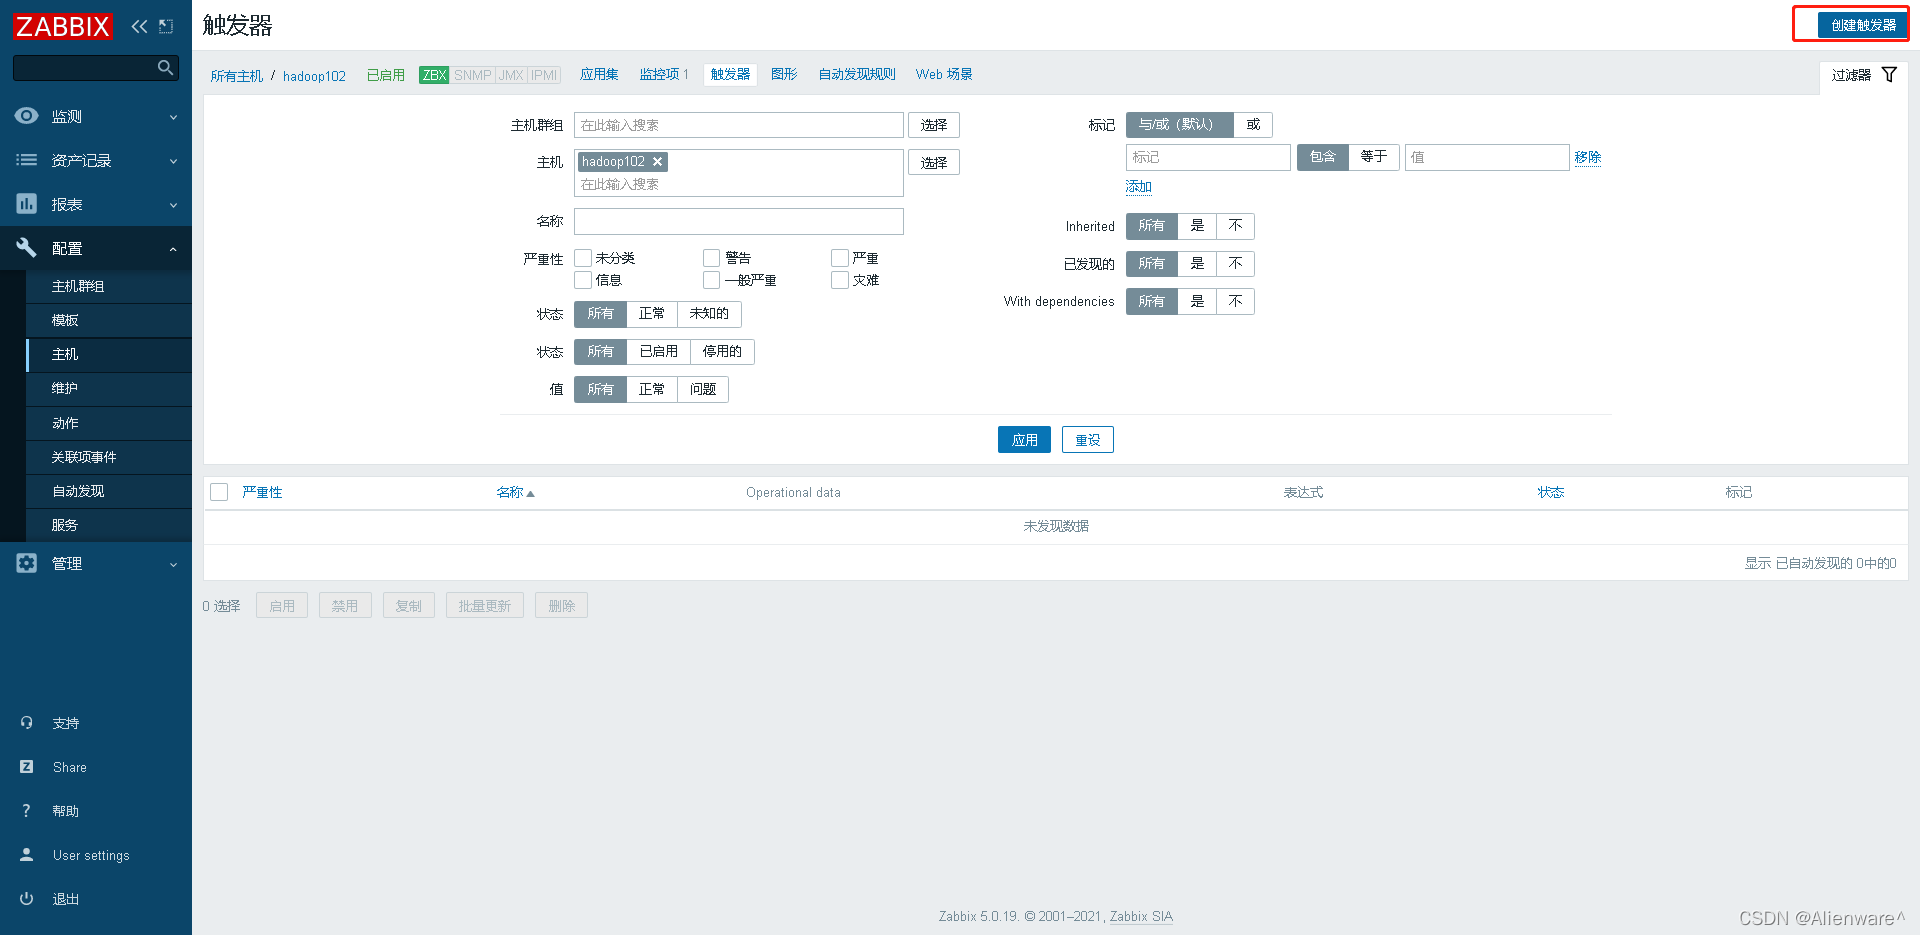Click 重设 filter button
1920x935 pixels.
(1088, 440)
